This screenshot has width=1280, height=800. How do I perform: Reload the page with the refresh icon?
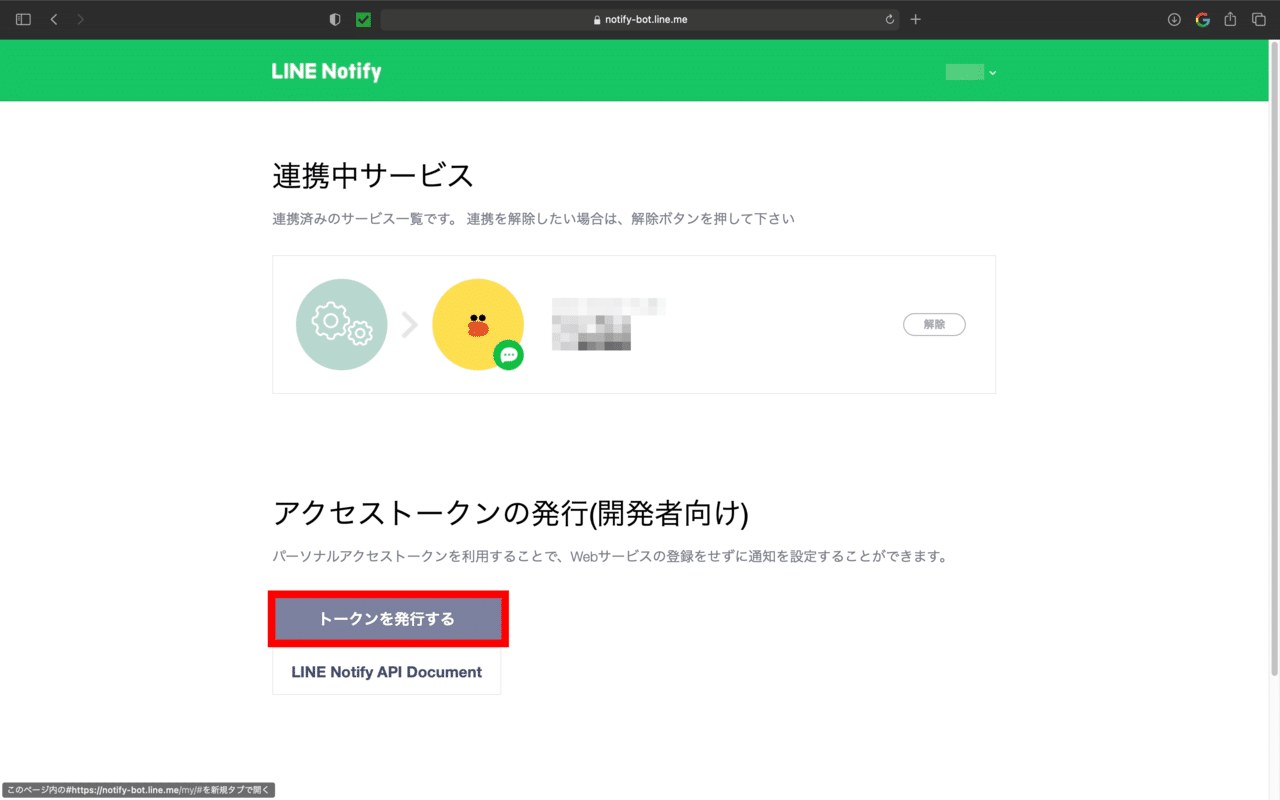point(889,19)
